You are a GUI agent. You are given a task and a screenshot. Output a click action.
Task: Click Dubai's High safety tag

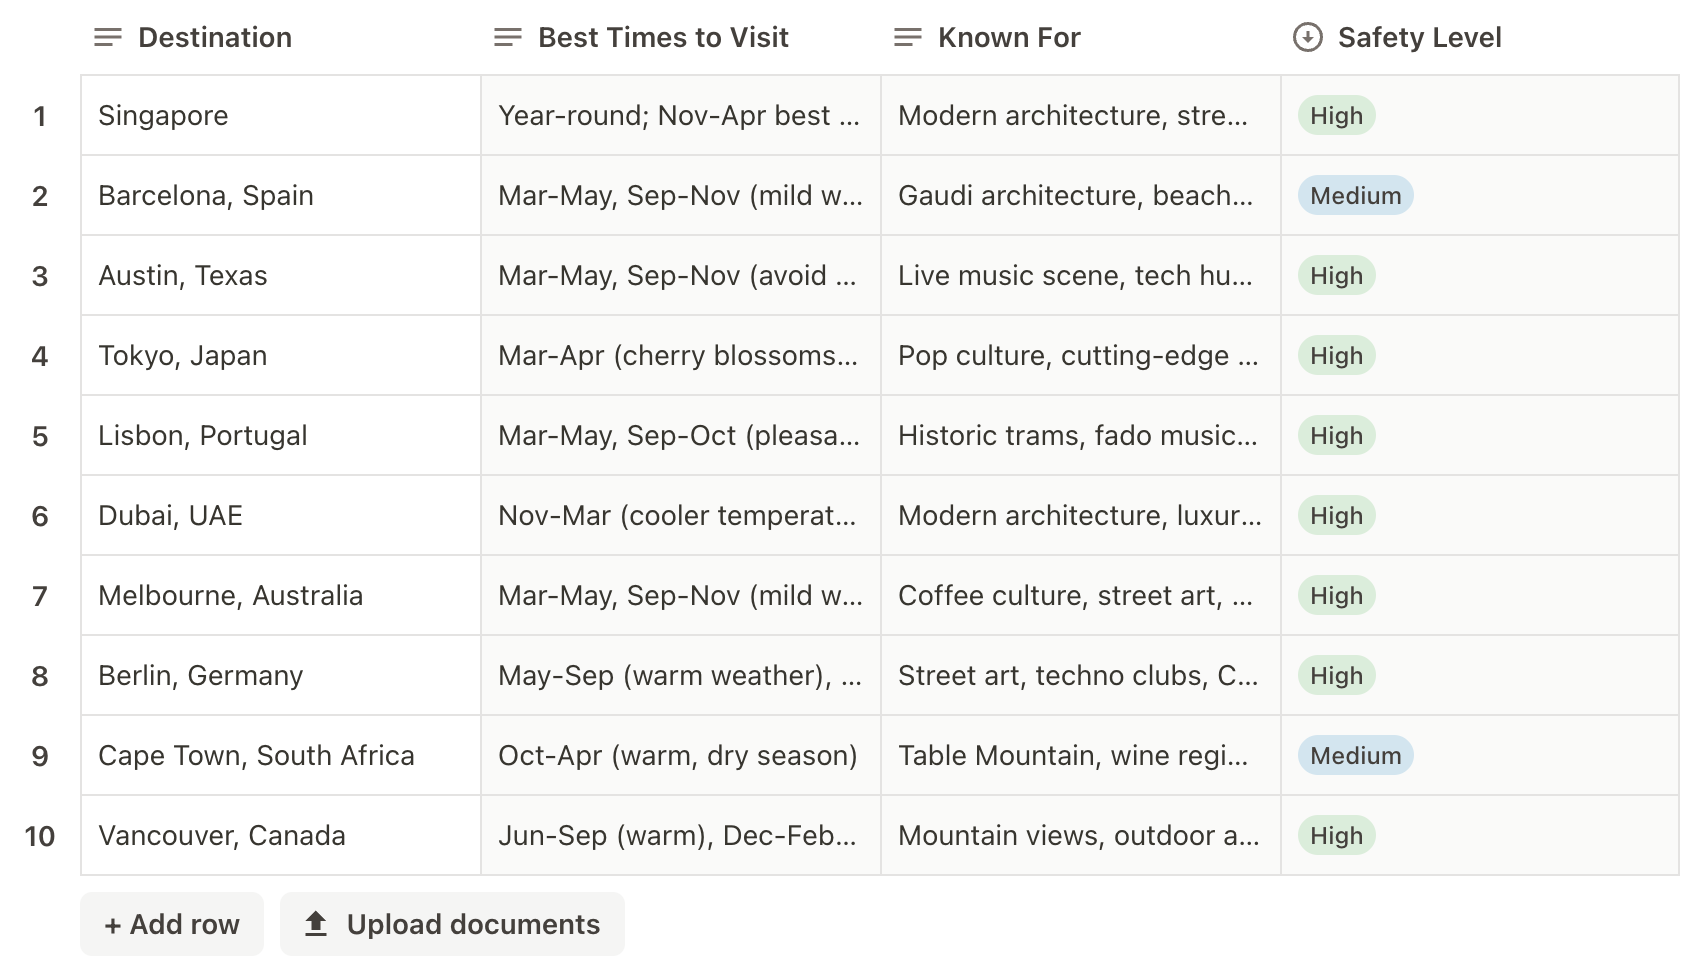1337,516
